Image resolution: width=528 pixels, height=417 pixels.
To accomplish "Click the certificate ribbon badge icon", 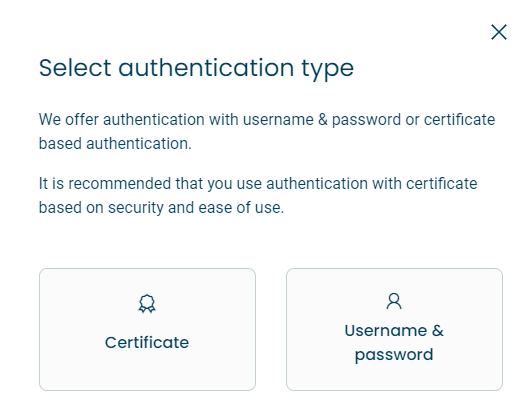I will pyautogui.click(x=147, y=304).
